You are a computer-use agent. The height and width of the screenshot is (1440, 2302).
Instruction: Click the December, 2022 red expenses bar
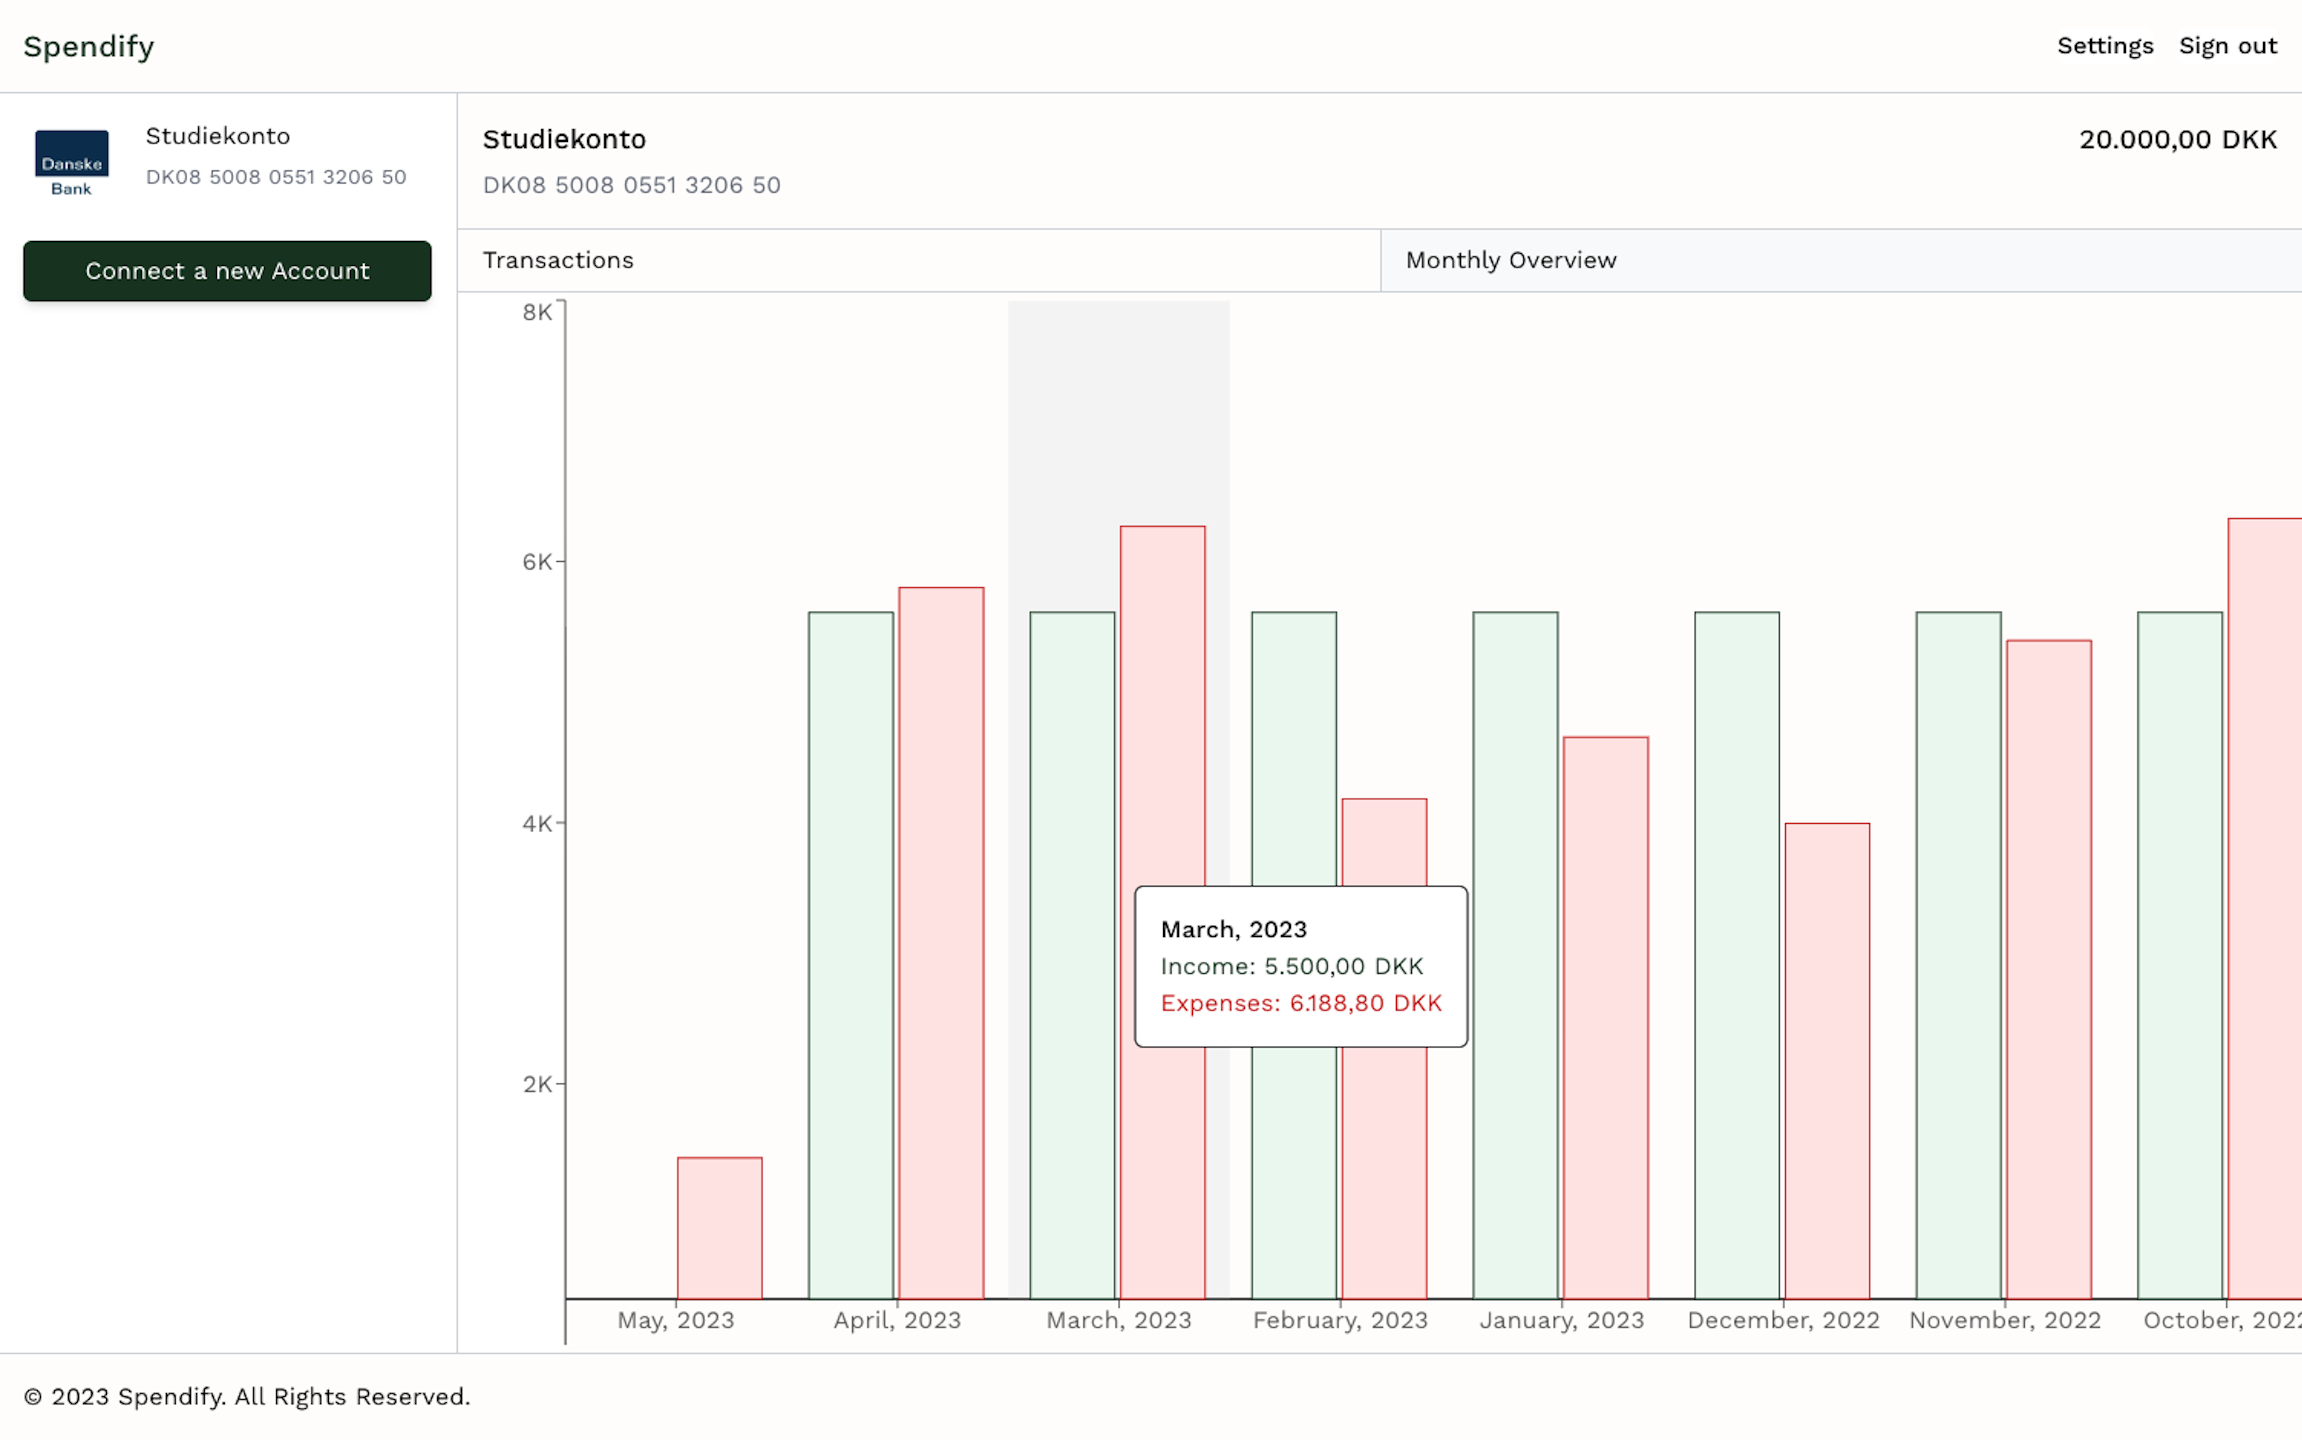(1827, 1061)
